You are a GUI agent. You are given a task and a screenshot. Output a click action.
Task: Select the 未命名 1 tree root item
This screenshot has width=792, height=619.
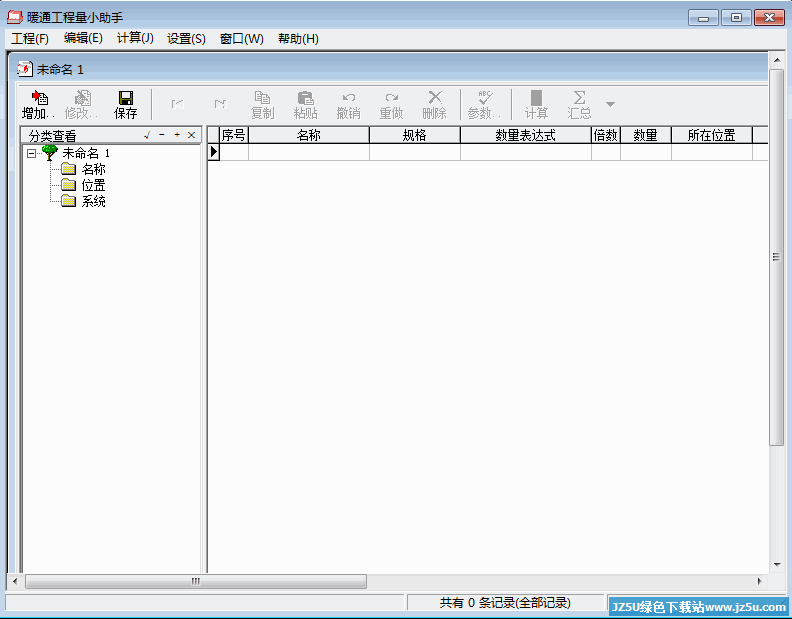pos(86,153)
